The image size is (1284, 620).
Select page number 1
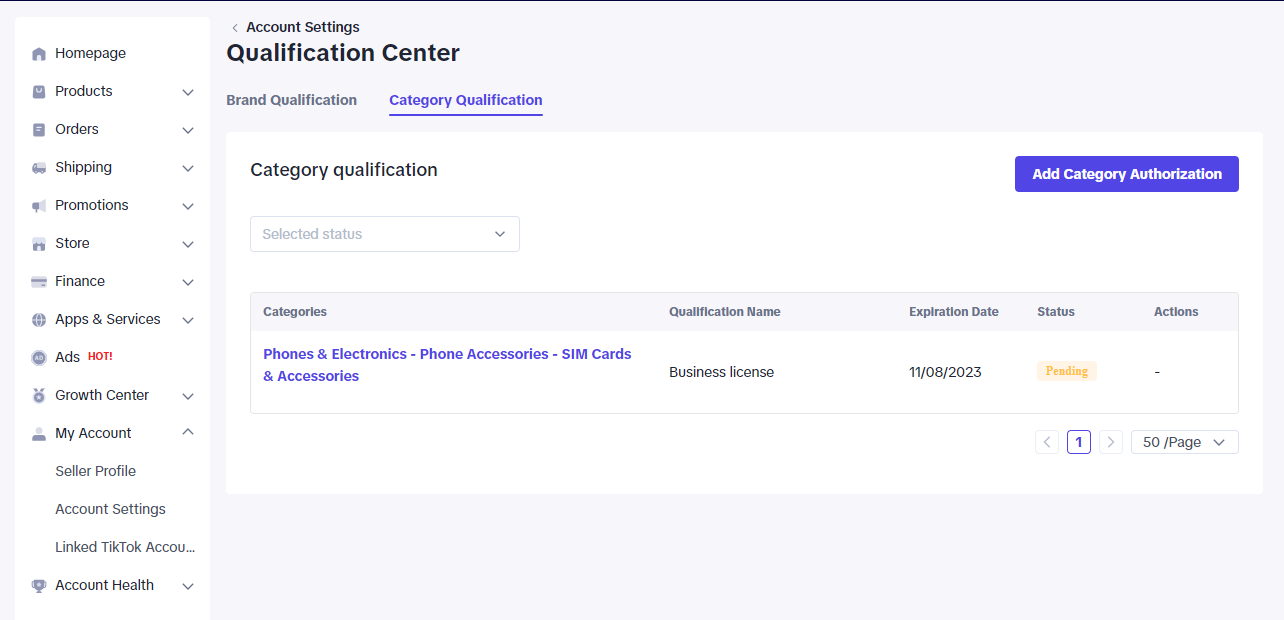click(1079, 442)
